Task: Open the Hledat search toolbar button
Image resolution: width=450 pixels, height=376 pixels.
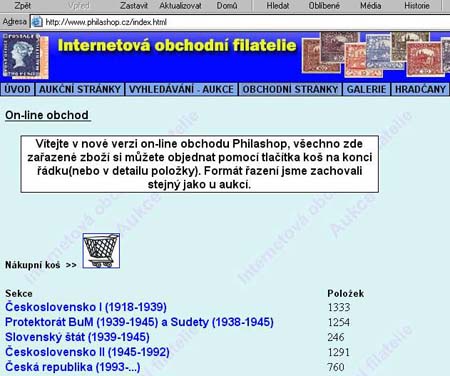Action: [278, 6]
